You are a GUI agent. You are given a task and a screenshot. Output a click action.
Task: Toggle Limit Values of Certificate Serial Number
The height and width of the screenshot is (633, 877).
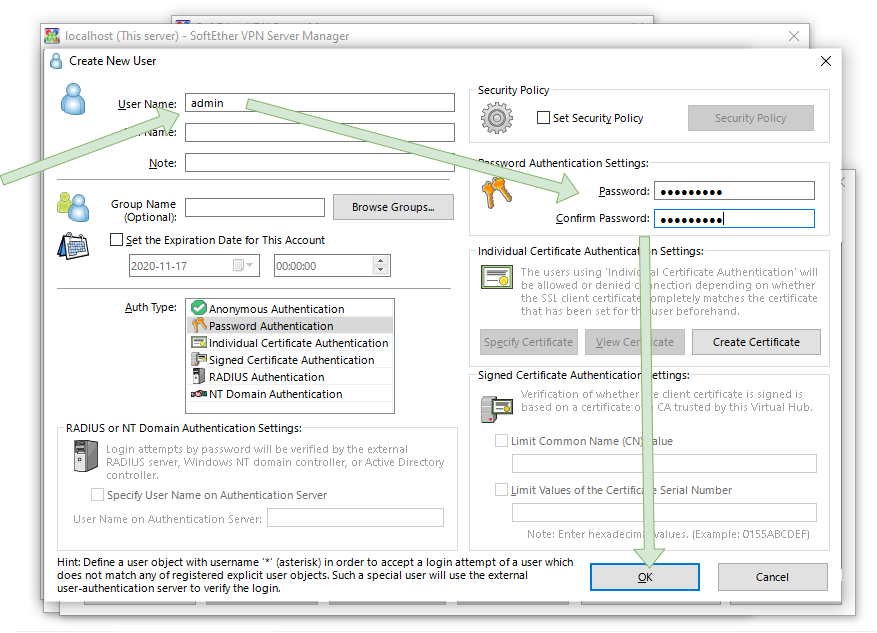click(x=501, y=490)
